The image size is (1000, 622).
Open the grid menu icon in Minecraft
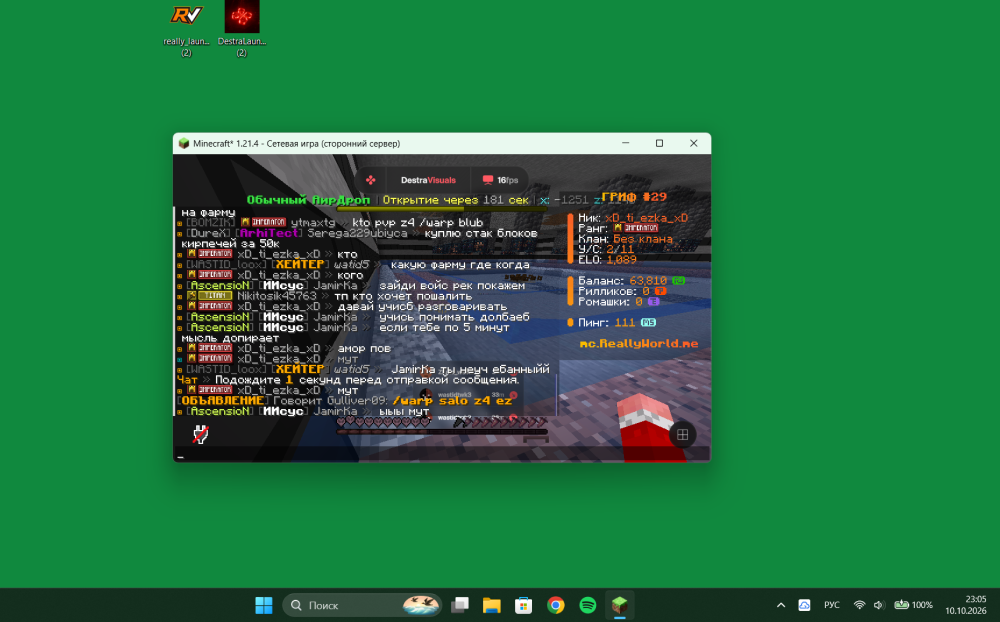pyautogui.click(x=682, y=434)
